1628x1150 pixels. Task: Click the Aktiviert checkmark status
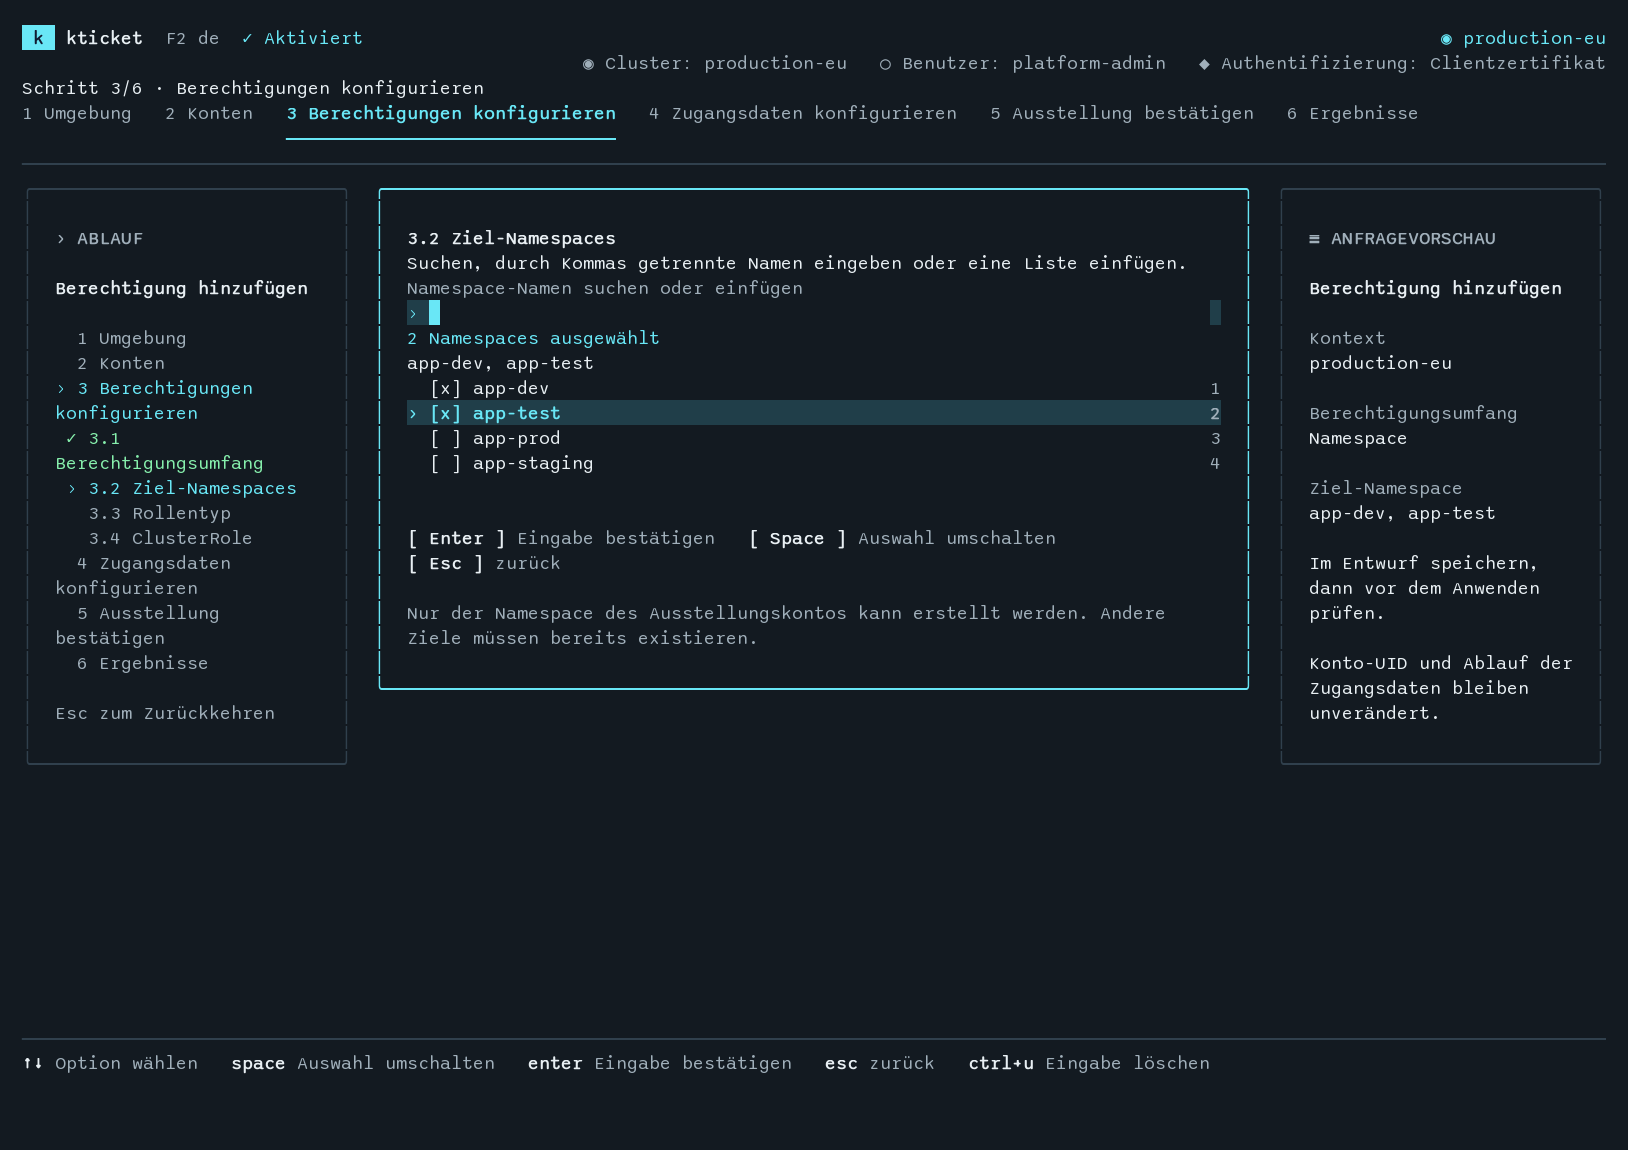[x=302, y=38]
